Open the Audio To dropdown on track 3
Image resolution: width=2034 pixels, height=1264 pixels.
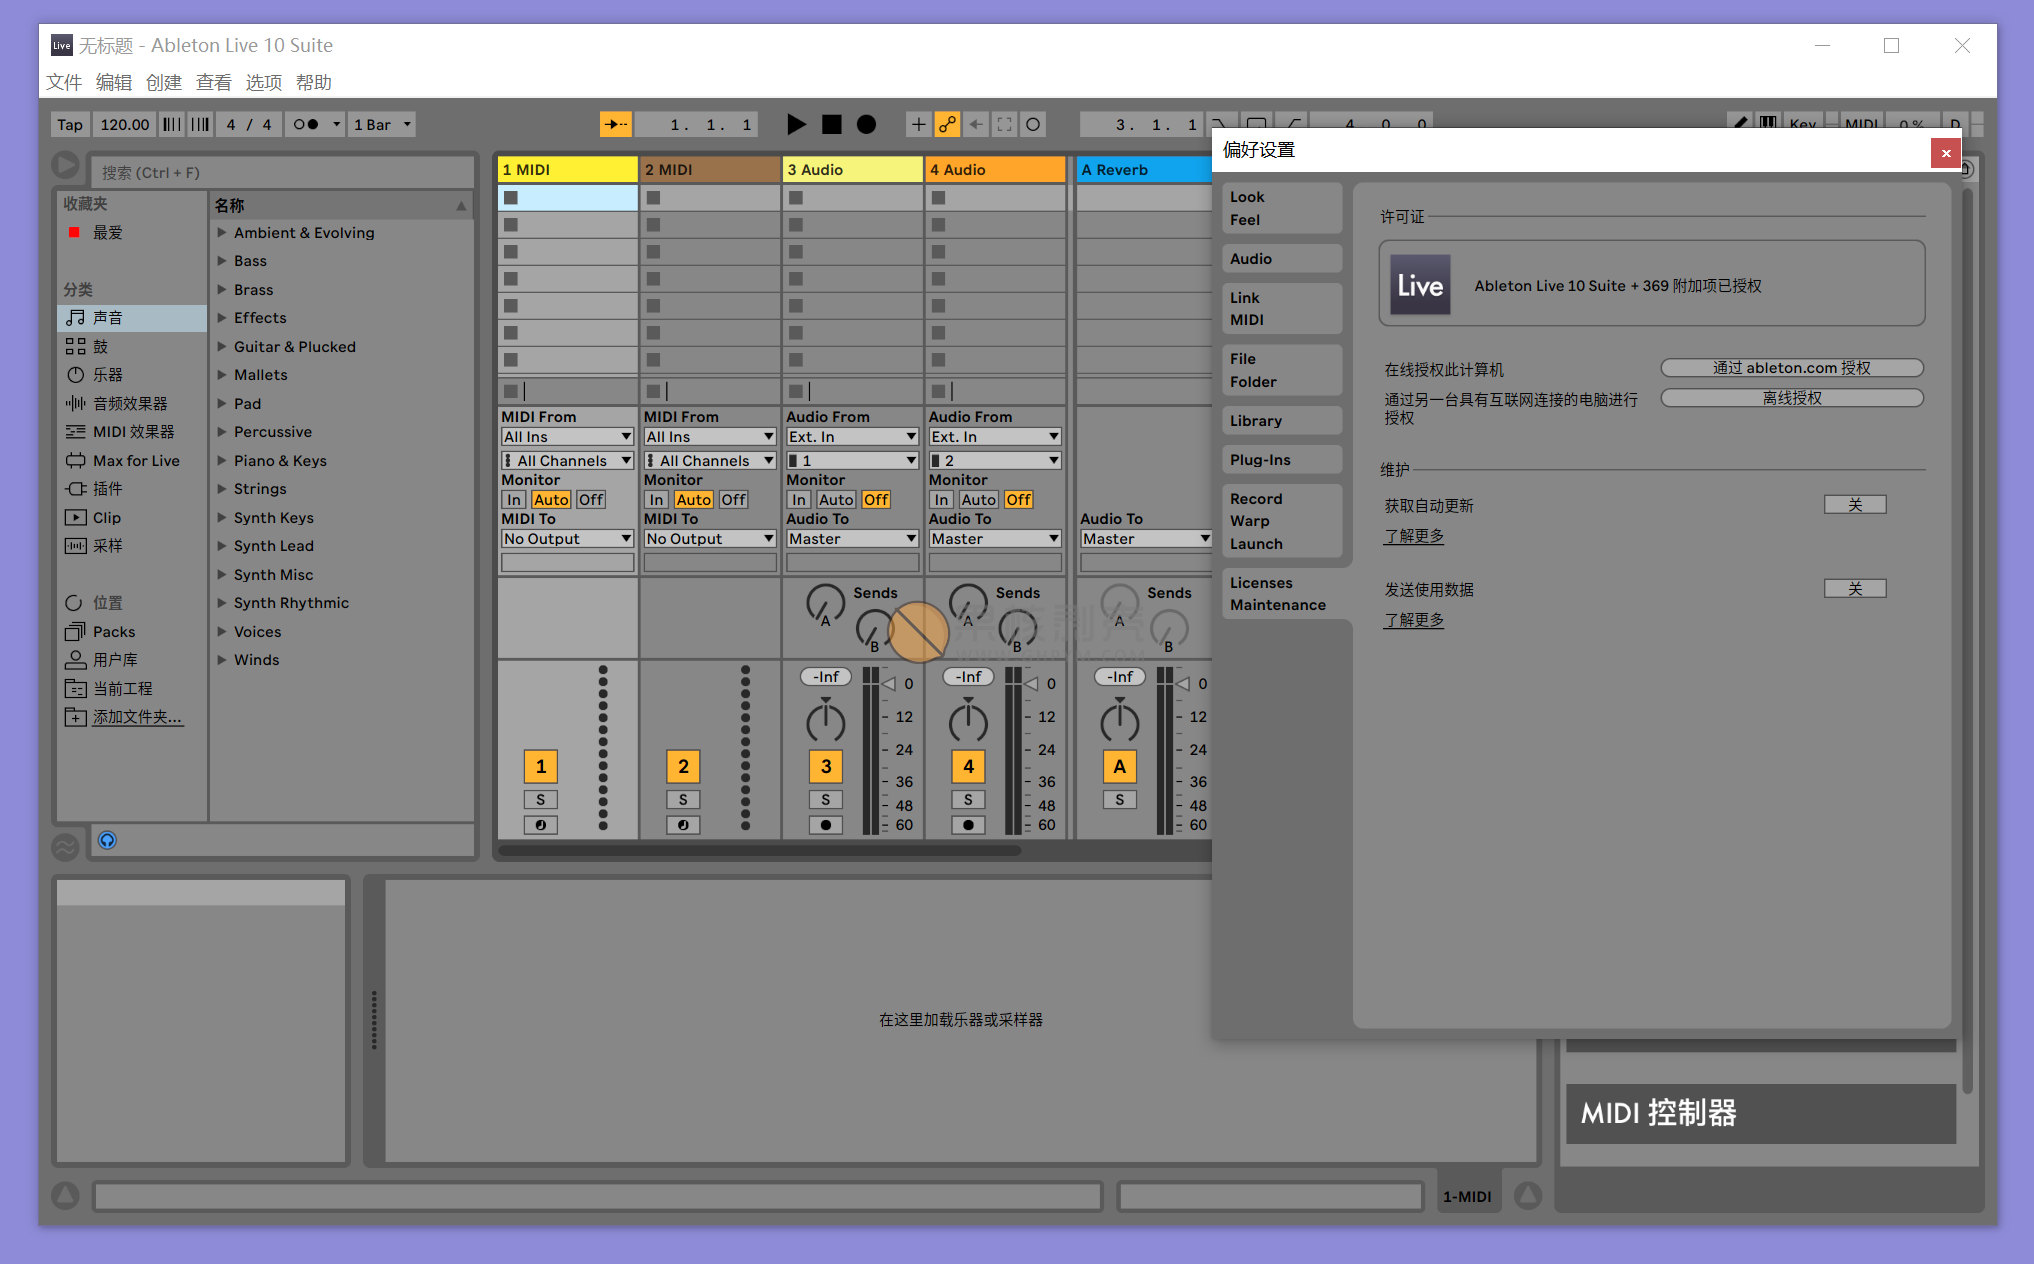(852, 538)
